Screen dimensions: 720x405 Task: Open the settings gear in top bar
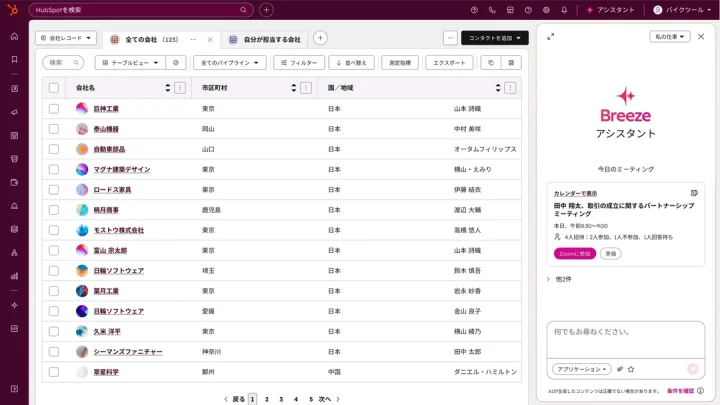546,10
